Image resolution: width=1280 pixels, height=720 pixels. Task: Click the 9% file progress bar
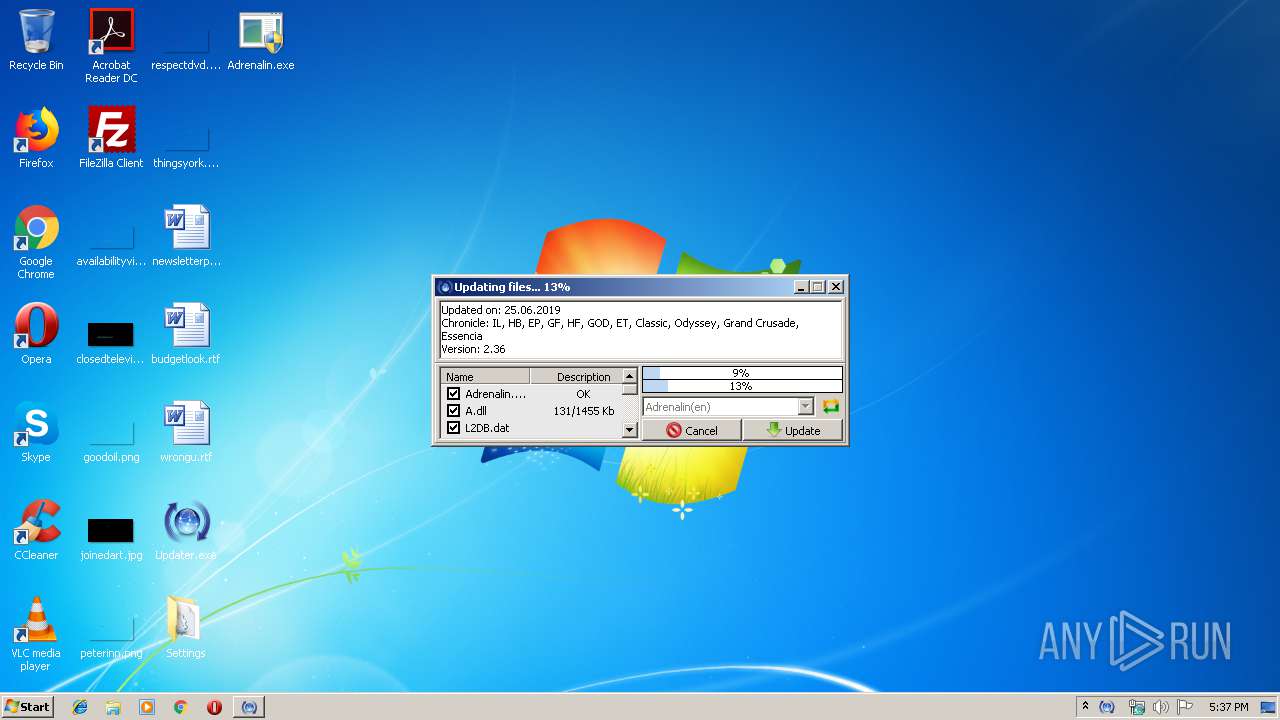coord(742,373)
